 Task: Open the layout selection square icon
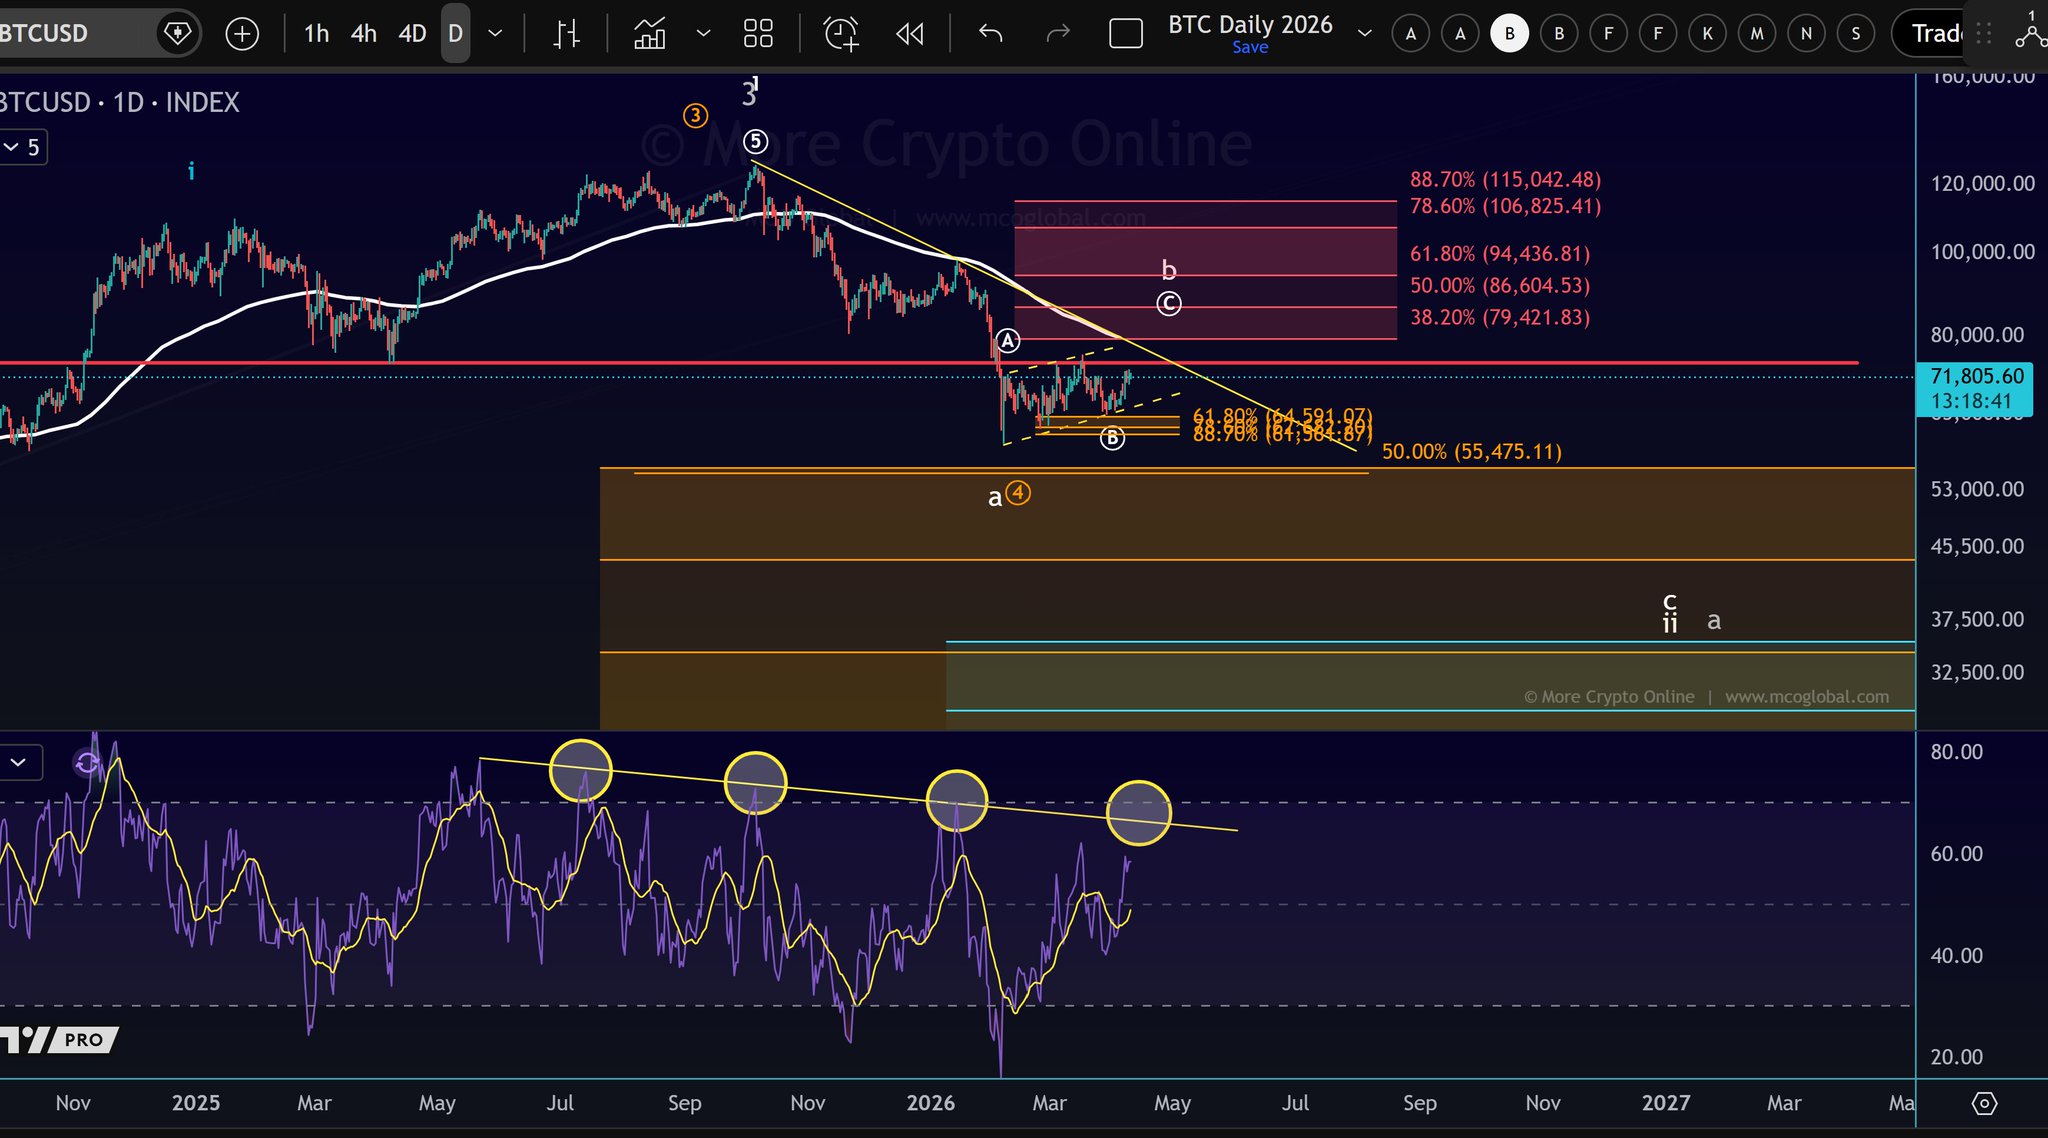pos(1126,34)
